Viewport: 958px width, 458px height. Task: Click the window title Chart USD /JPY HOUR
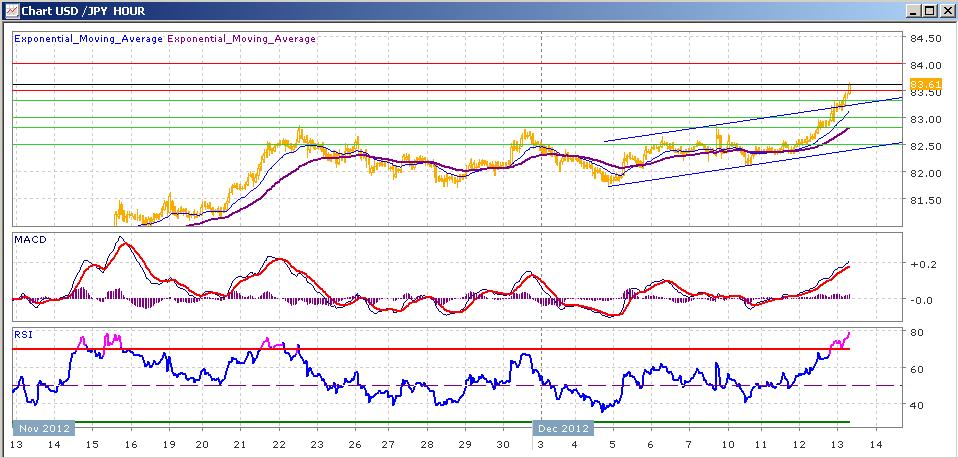click(x=84, y=11)
